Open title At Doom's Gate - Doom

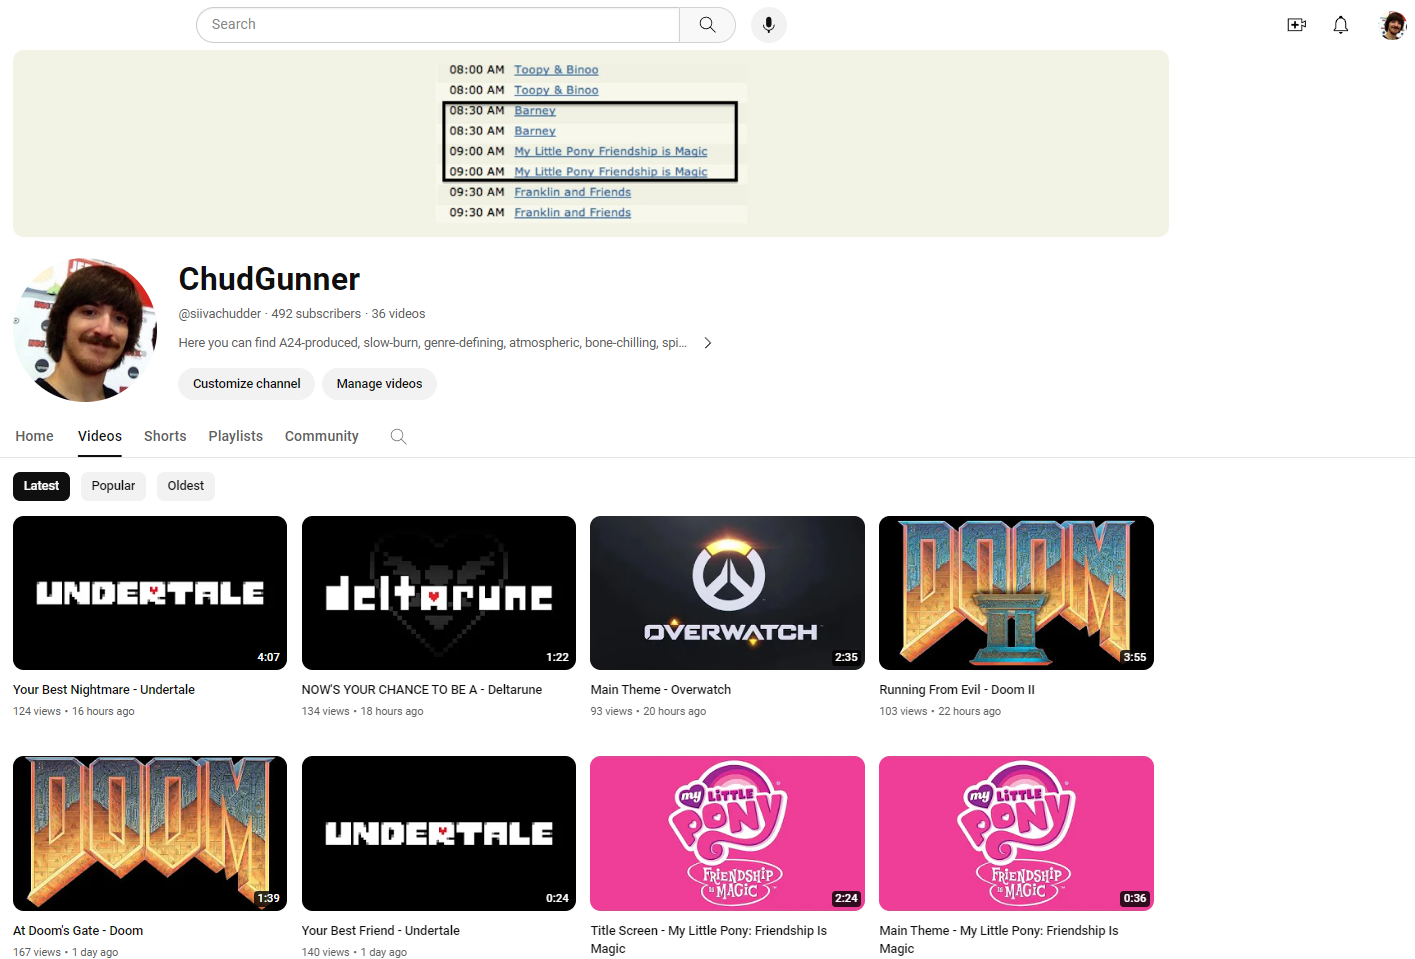78,931
